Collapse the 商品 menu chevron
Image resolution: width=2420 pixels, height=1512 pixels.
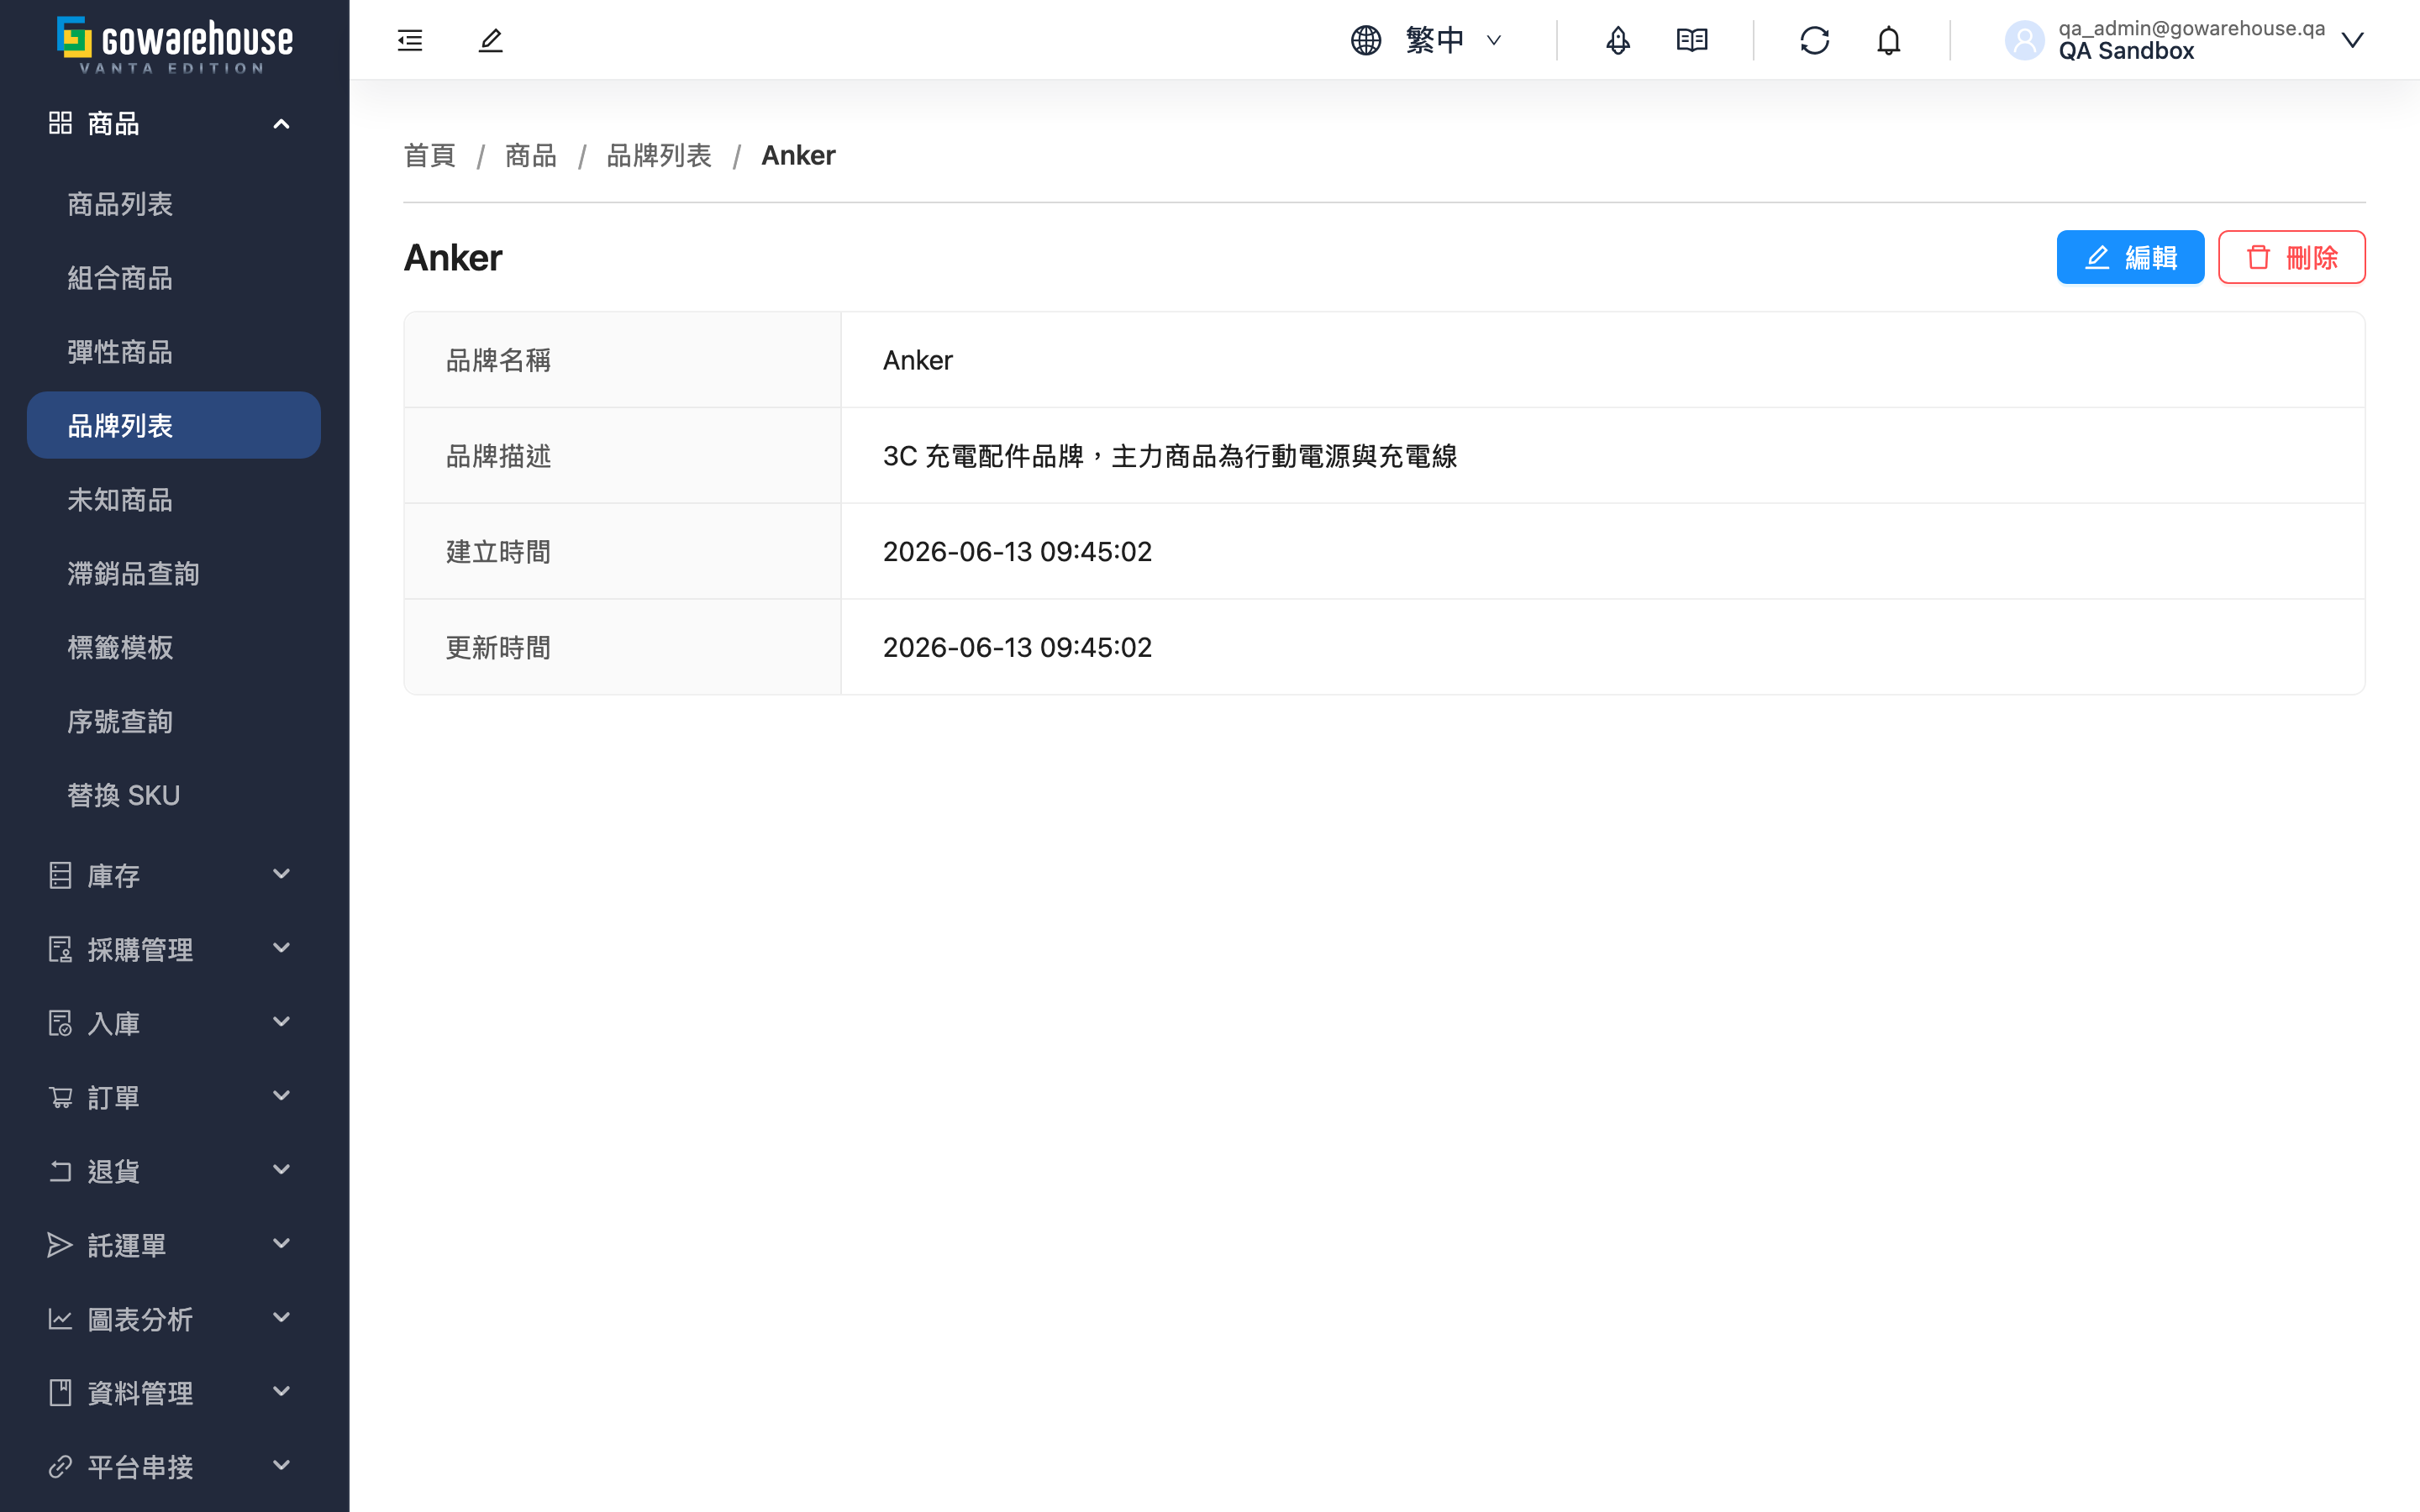[282, 123]
